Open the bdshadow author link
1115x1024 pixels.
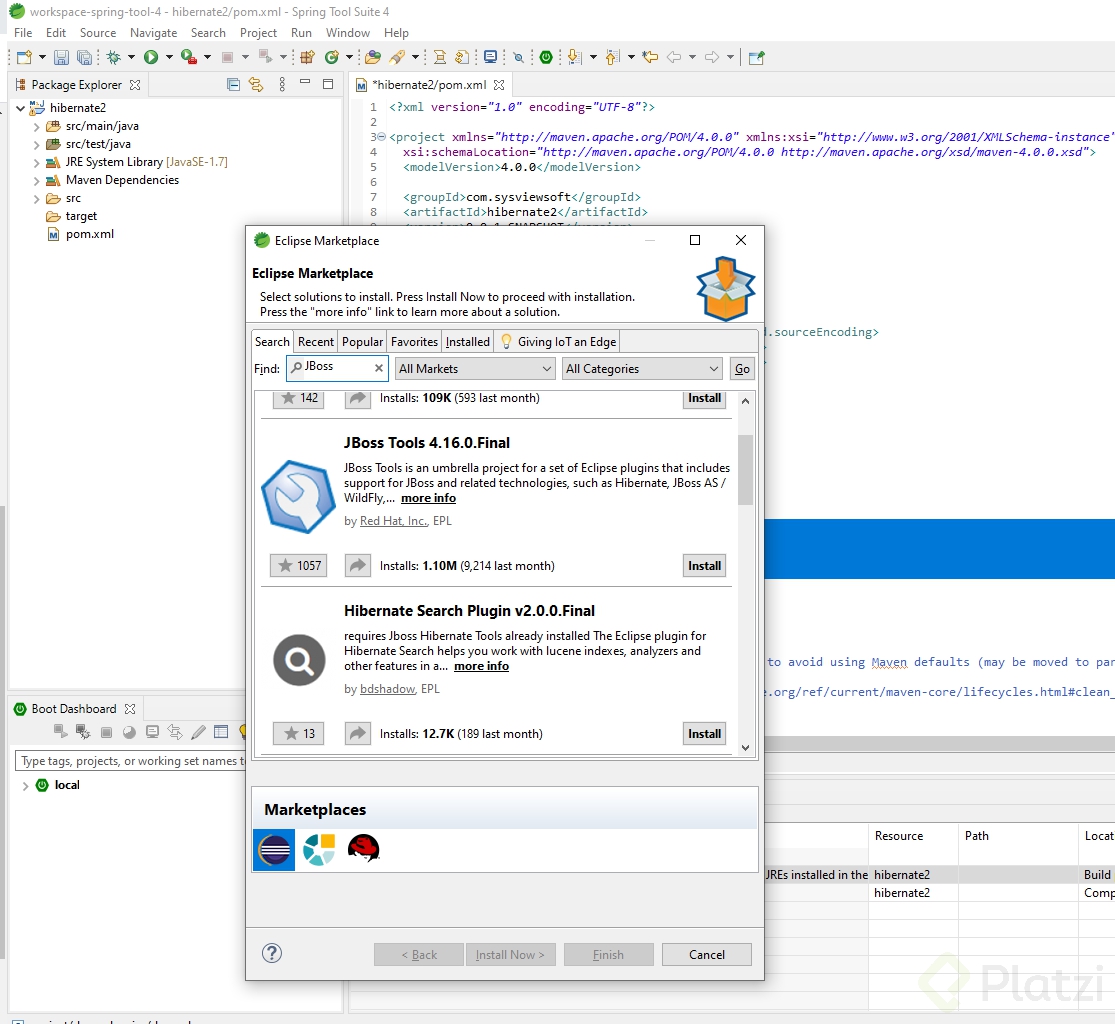pyautogui.click(x=388, y=688)
